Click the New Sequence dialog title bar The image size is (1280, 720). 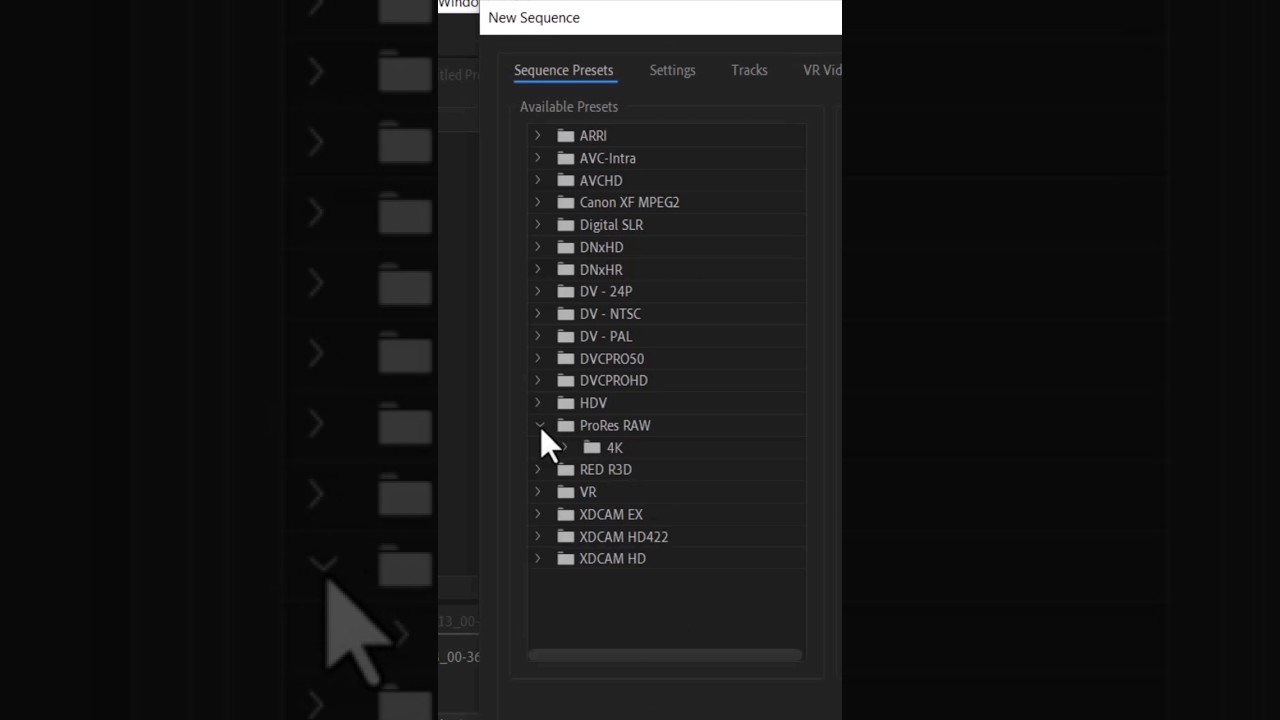[661, 17]
